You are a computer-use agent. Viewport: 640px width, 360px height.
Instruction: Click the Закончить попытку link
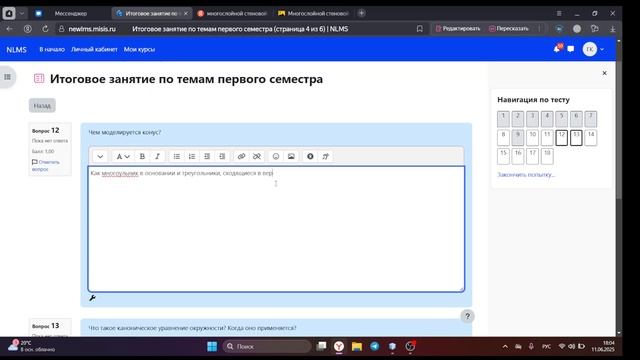click(526, 174)
